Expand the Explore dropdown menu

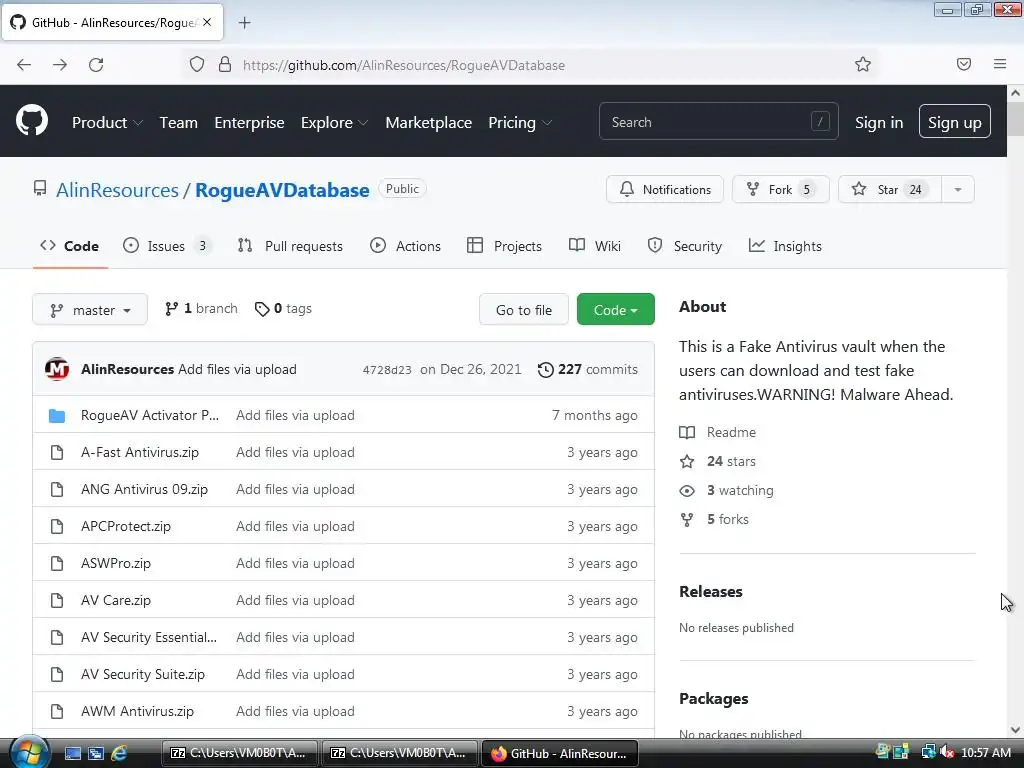(x=334, y=123)
